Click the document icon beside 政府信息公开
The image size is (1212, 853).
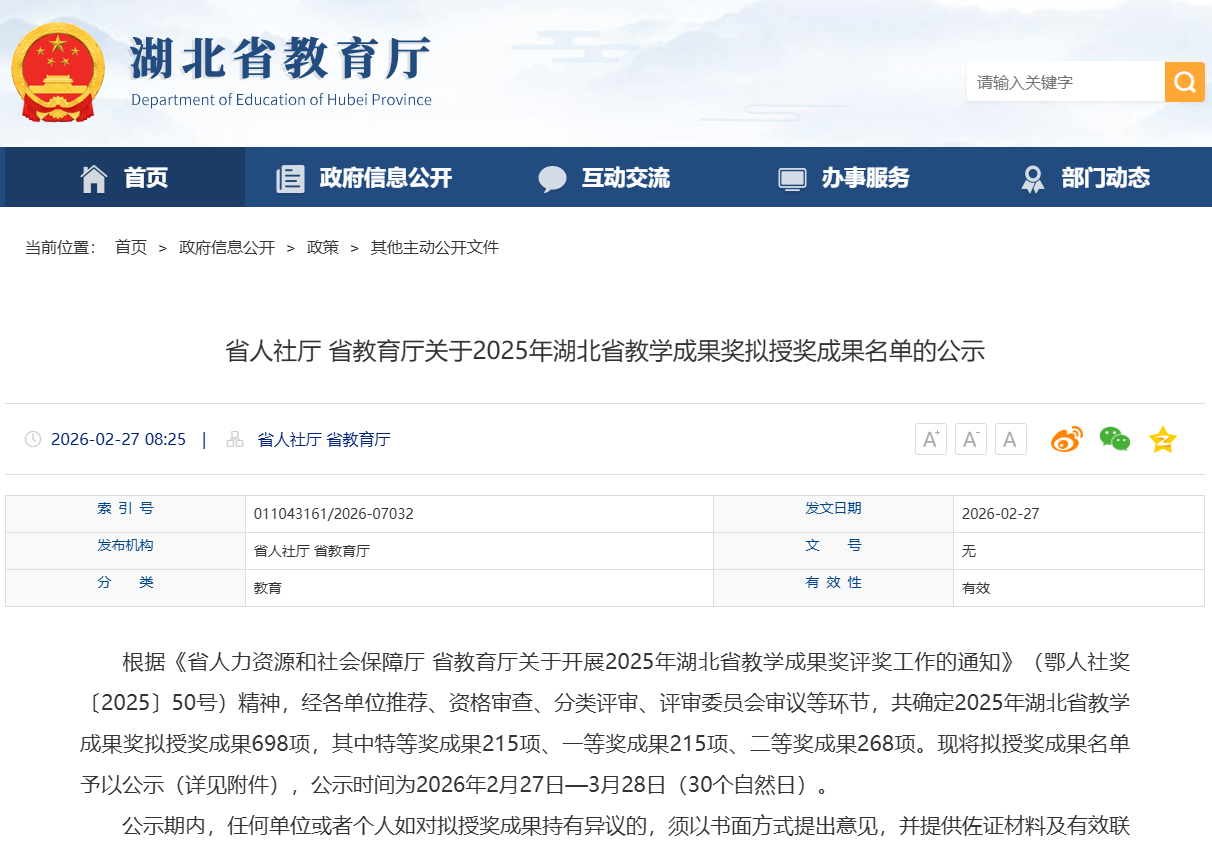pyautogui.click(x=290, y=179)
